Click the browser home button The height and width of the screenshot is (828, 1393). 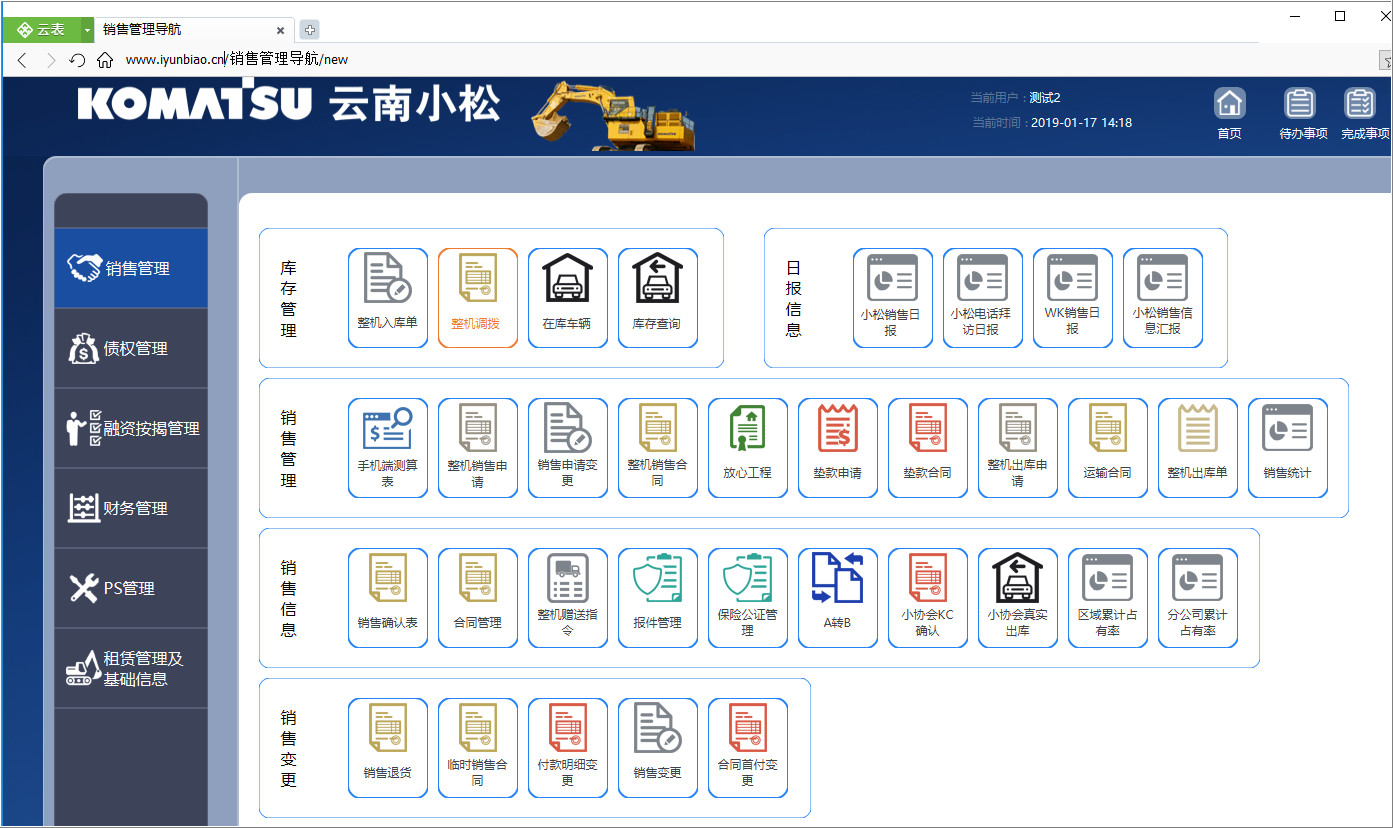point(105,60)
